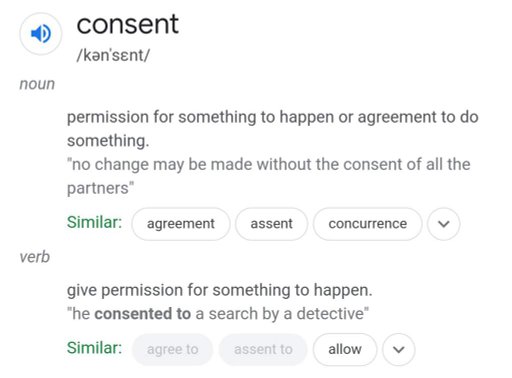Viewport: 512px width, 378px height.
Task: Click the phonetic spelling /kən'sɛnt/
Action: [x=113, y=55]
